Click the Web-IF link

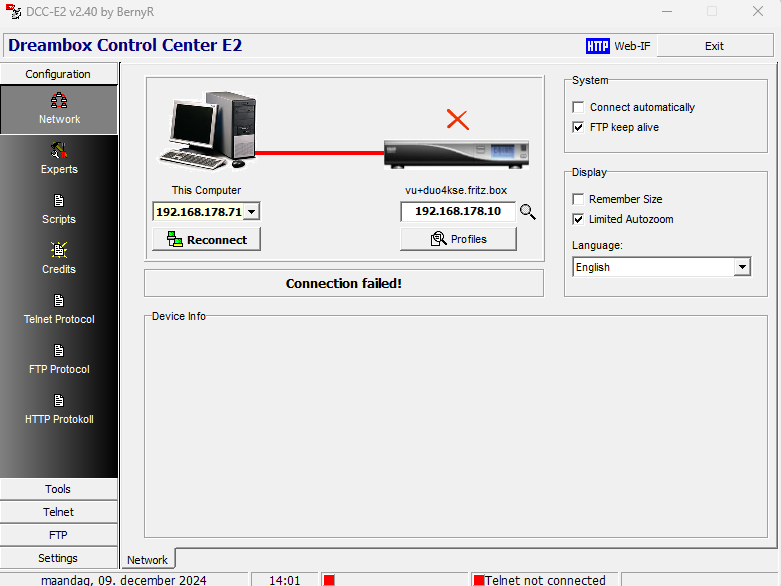[x=632, y=46]
